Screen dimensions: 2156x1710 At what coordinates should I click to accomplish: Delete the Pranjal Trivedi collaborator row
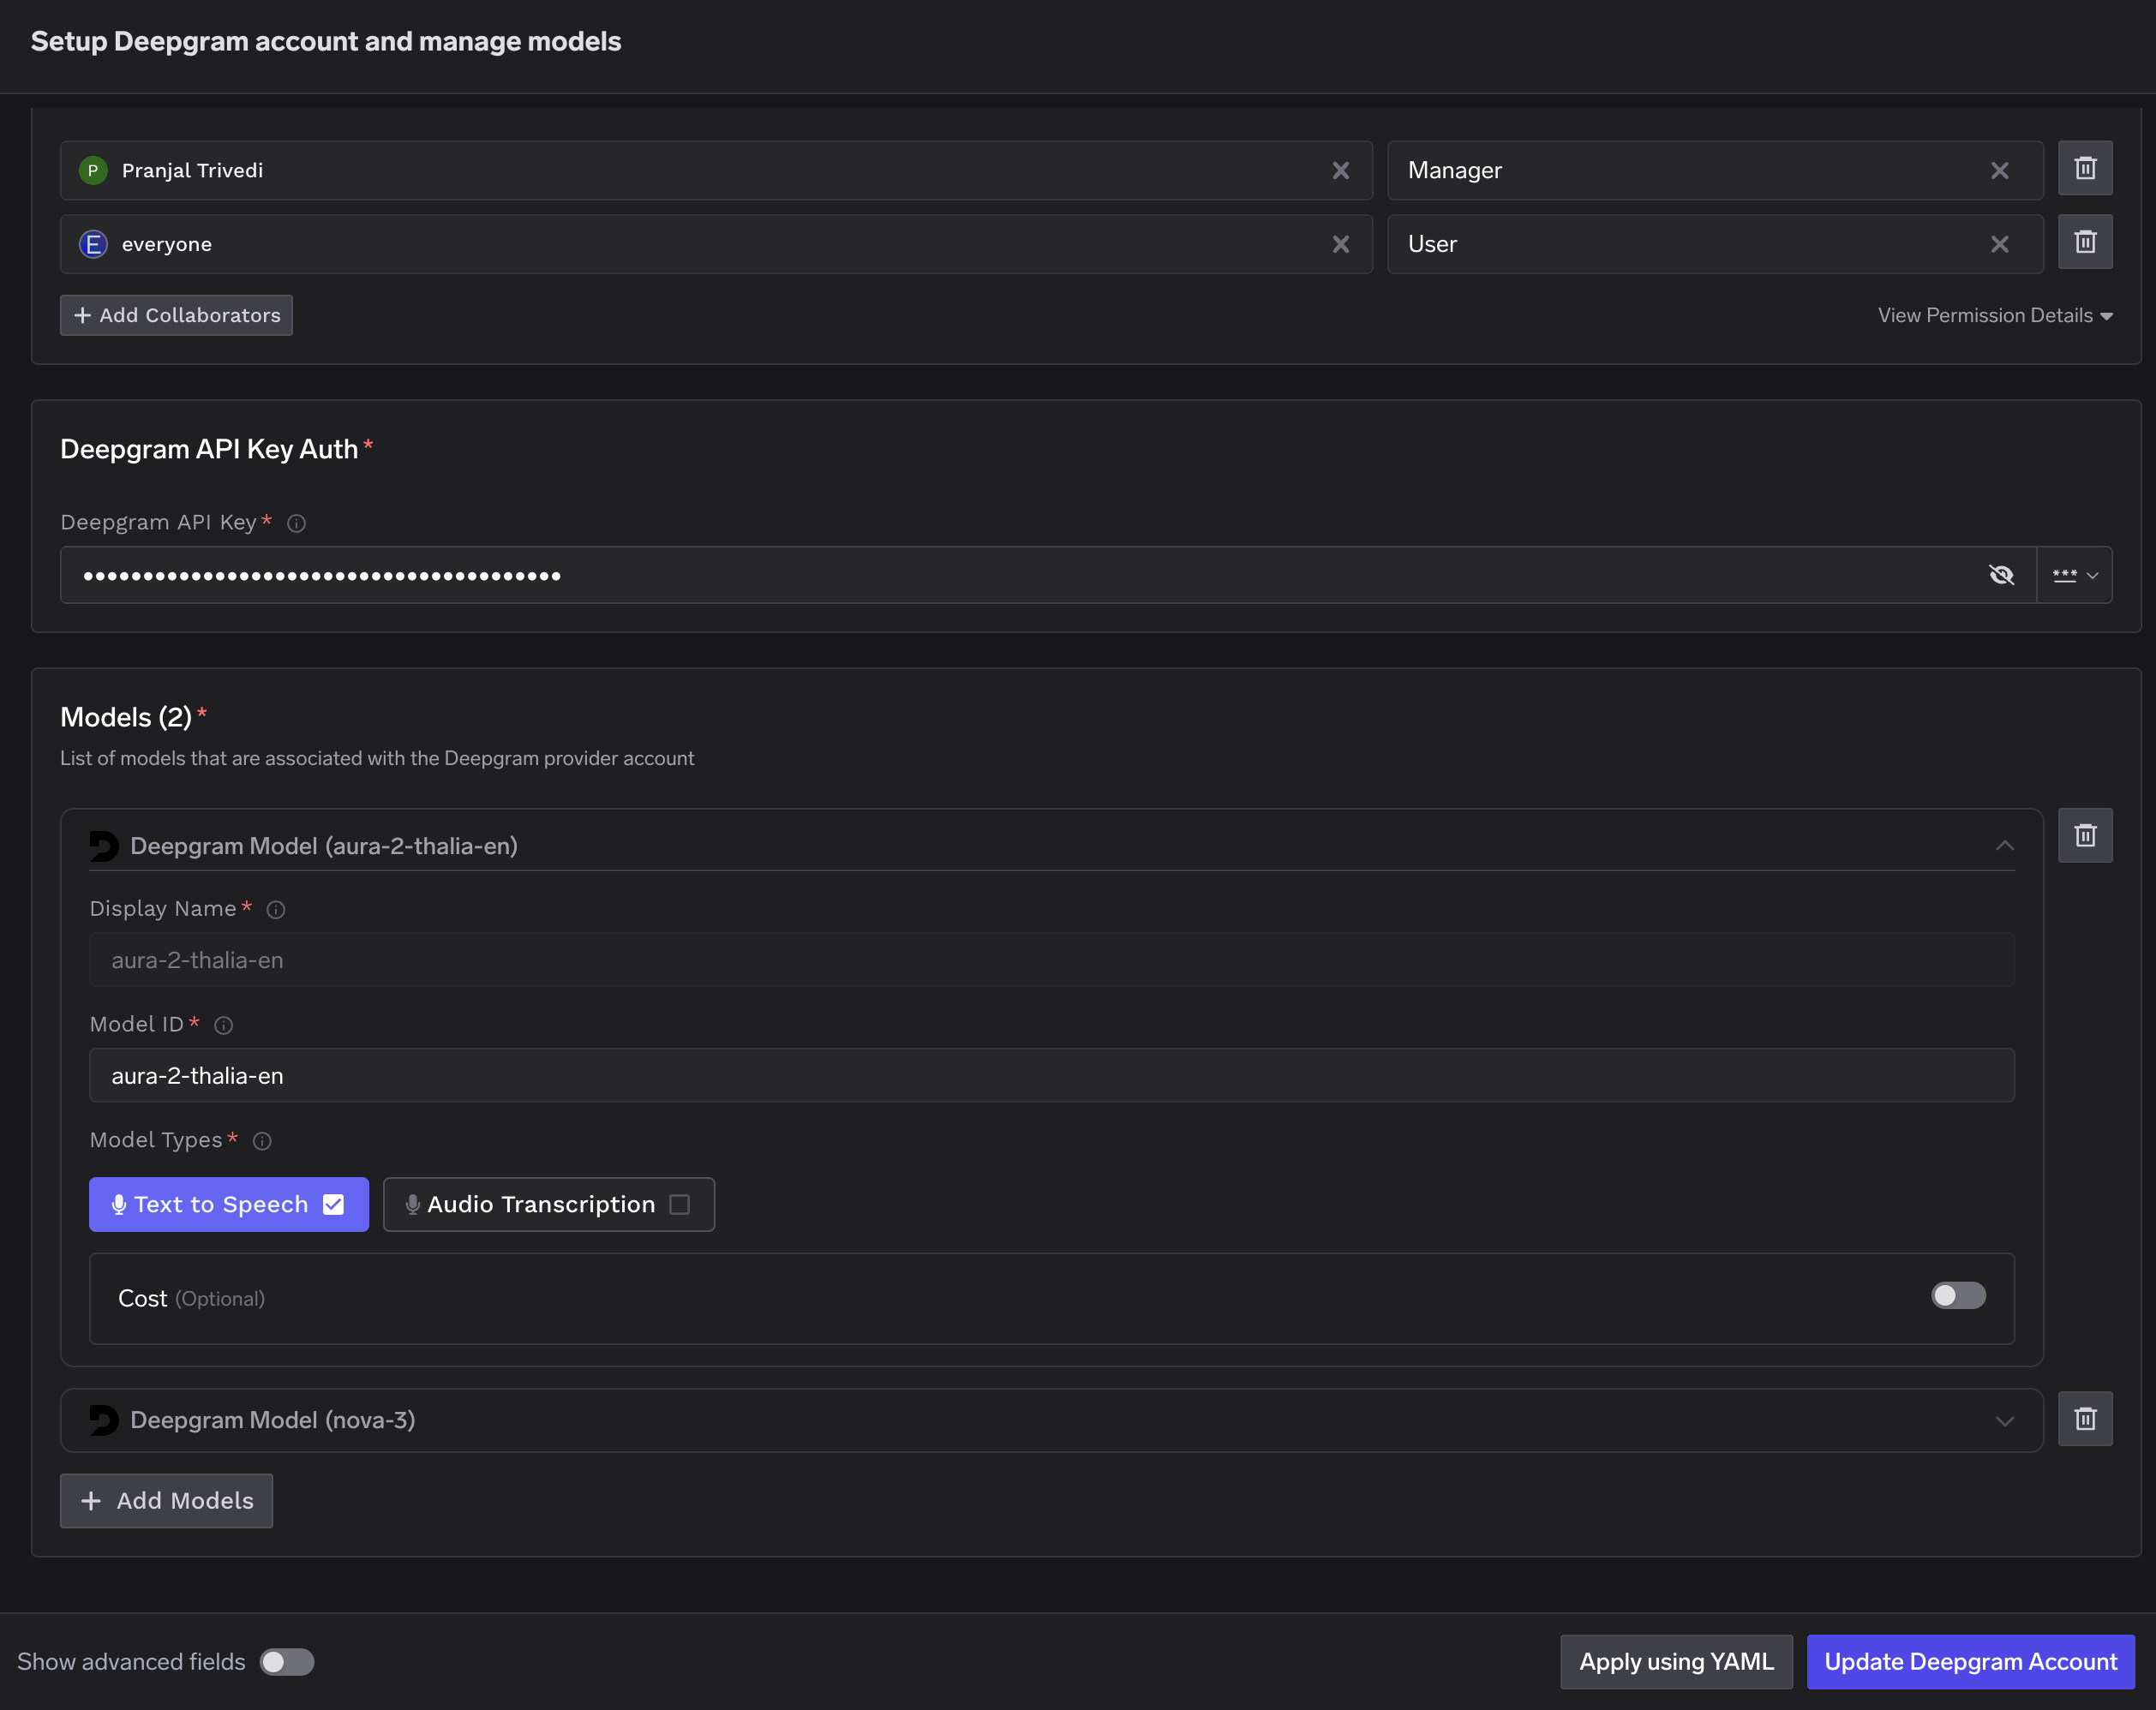[2085, 169]
